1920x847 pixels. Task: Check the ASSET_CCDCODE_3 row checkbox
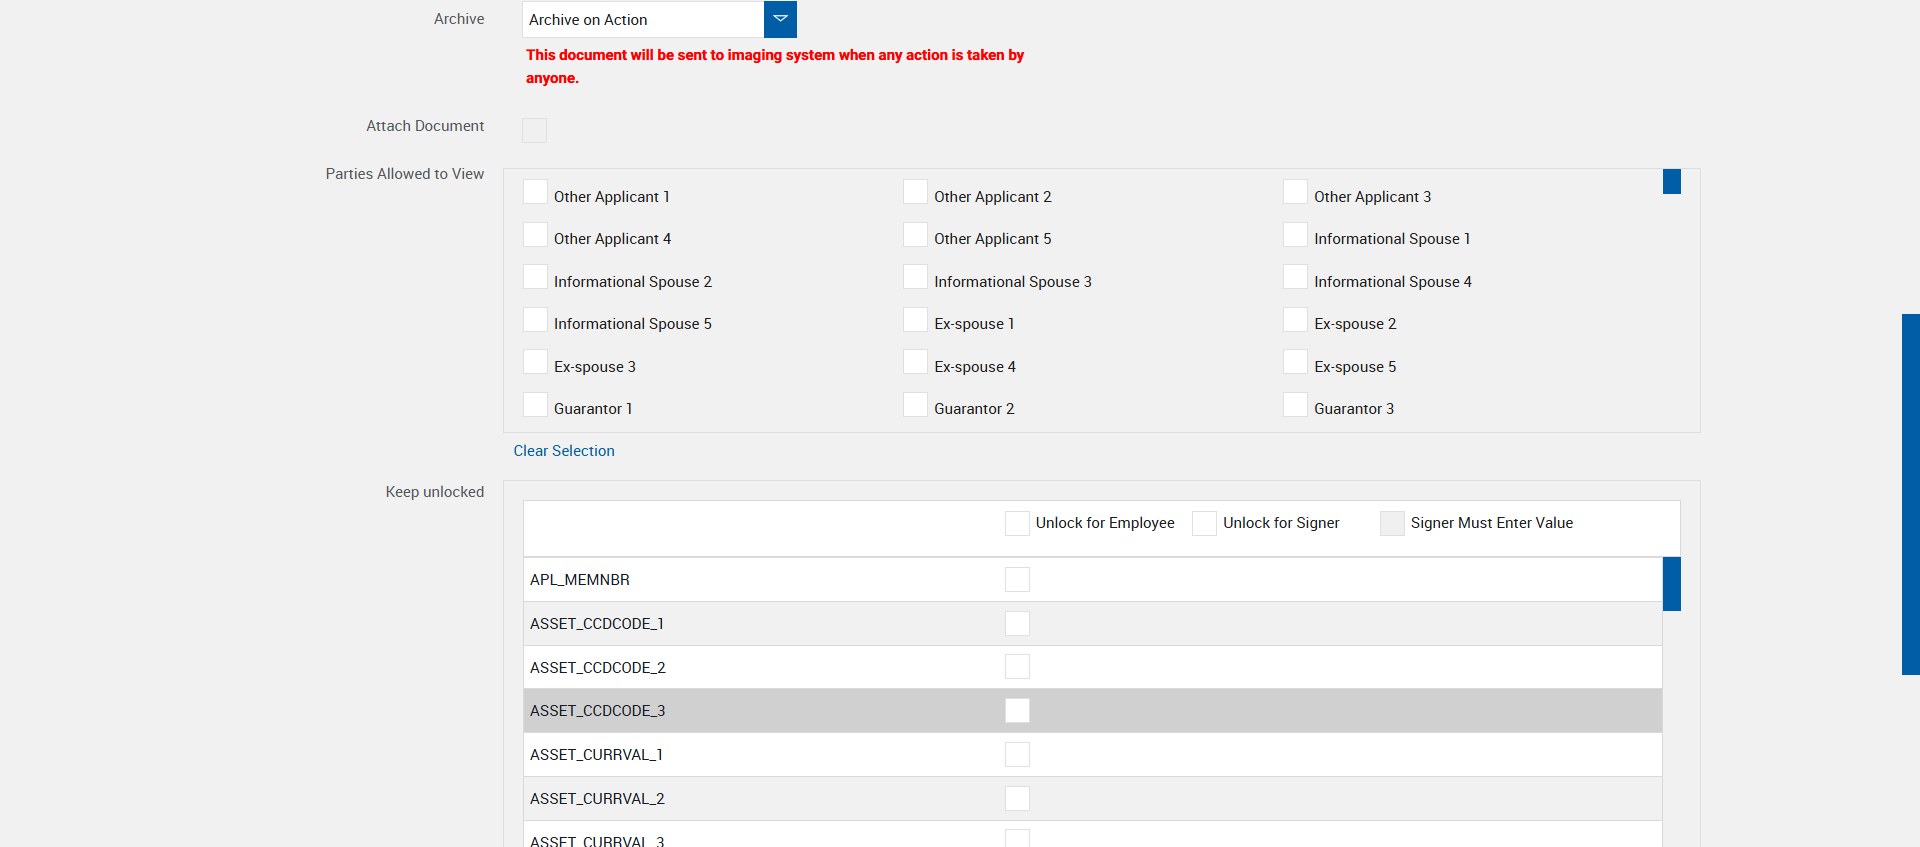tap(1017, 711)
